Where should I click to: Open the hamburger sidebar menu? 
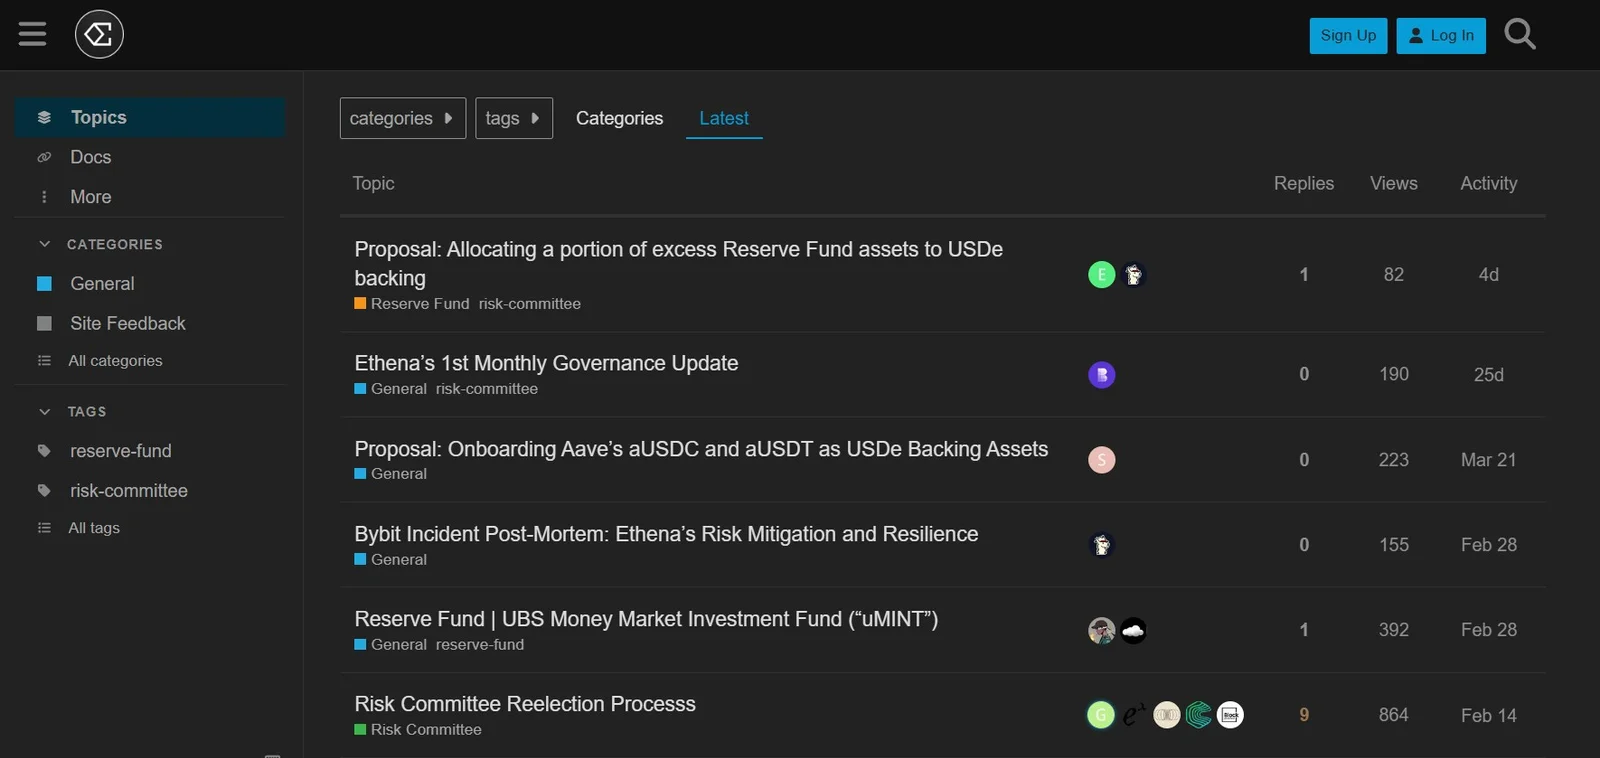pyautogui.click(x=32, y=34)
